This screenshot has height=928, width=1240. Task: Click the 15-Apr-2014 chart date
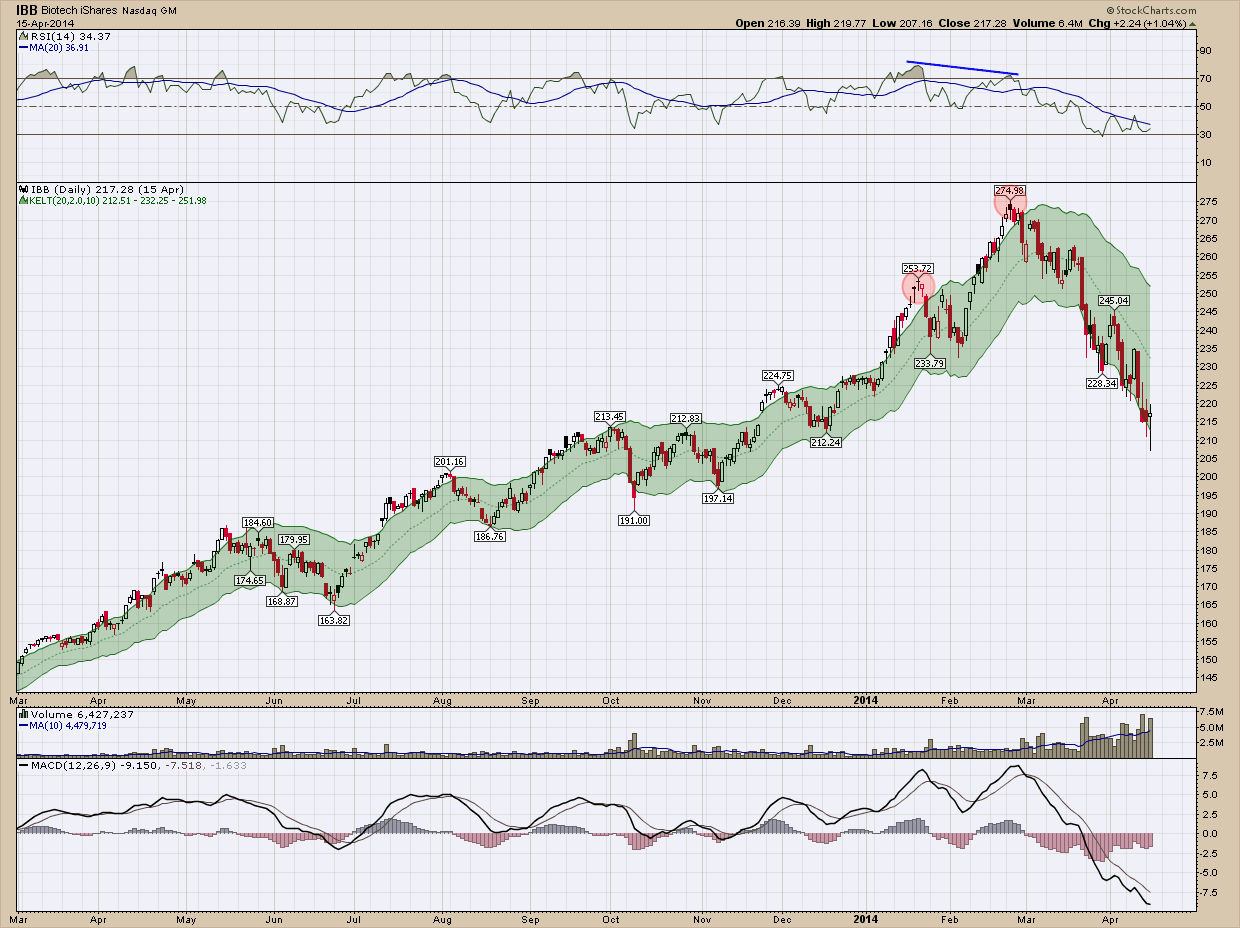[x=43, y=23]
